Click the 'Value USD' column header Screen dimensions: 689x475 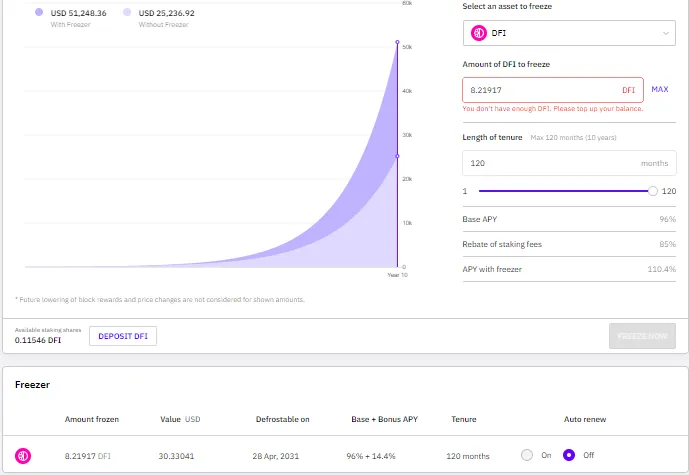point(180,419)
